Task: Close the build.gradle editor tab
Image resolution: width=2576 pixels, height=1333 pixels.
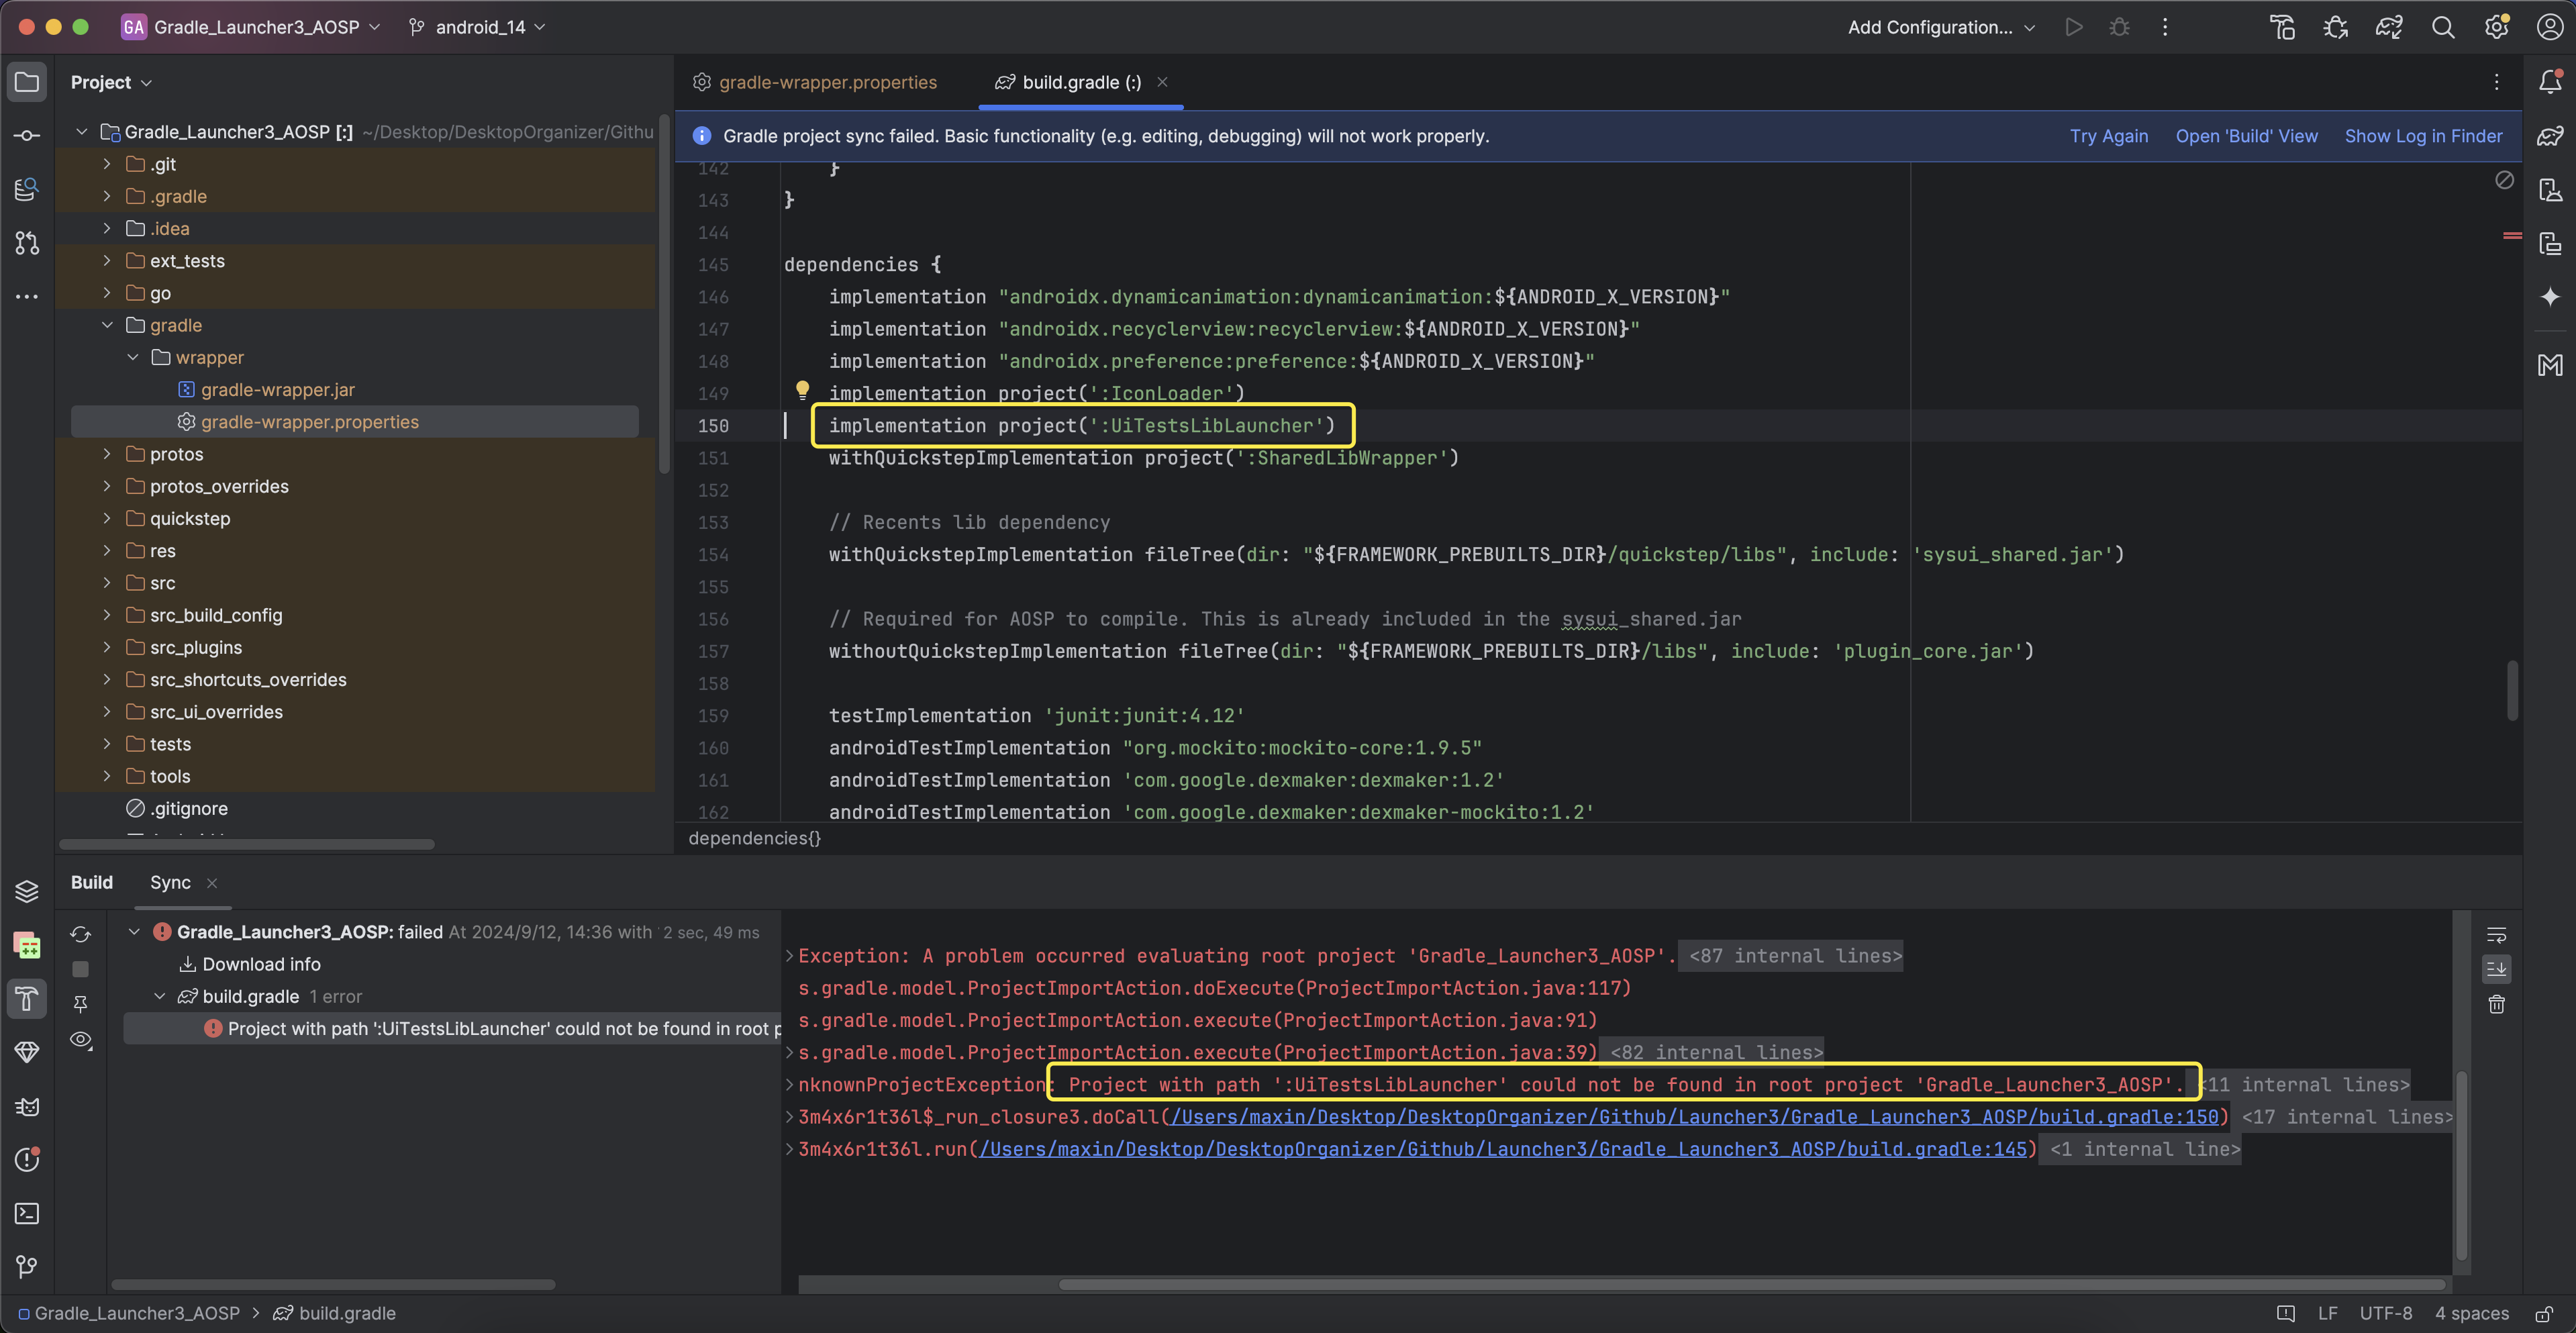Action: coord(1162,82)
